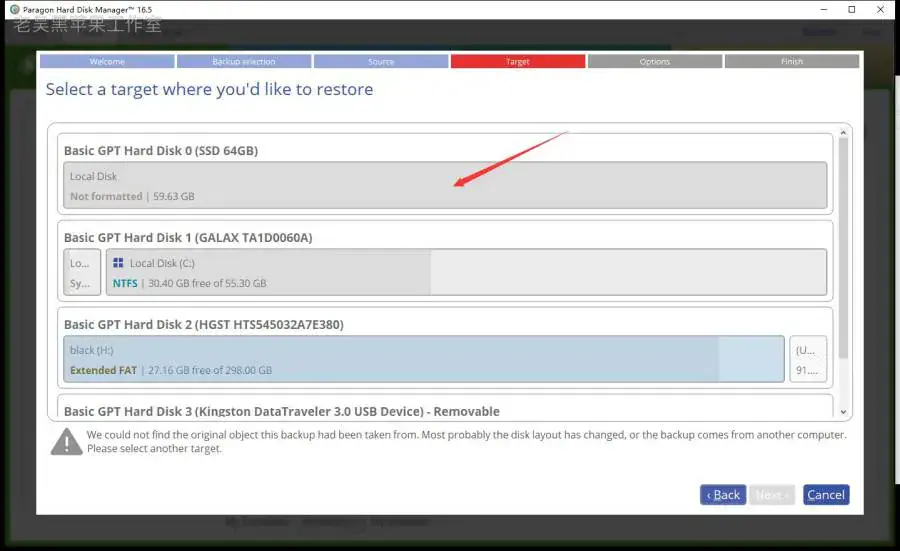Click the warning triangle icon
The image size is (900, 551).
tap(67, 442)
